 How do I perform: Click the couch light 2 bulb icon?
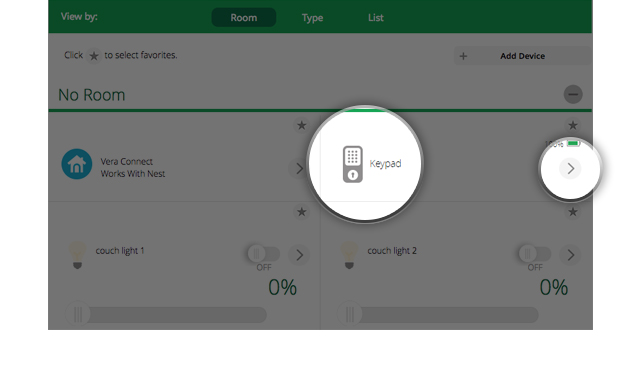point(349,255)
